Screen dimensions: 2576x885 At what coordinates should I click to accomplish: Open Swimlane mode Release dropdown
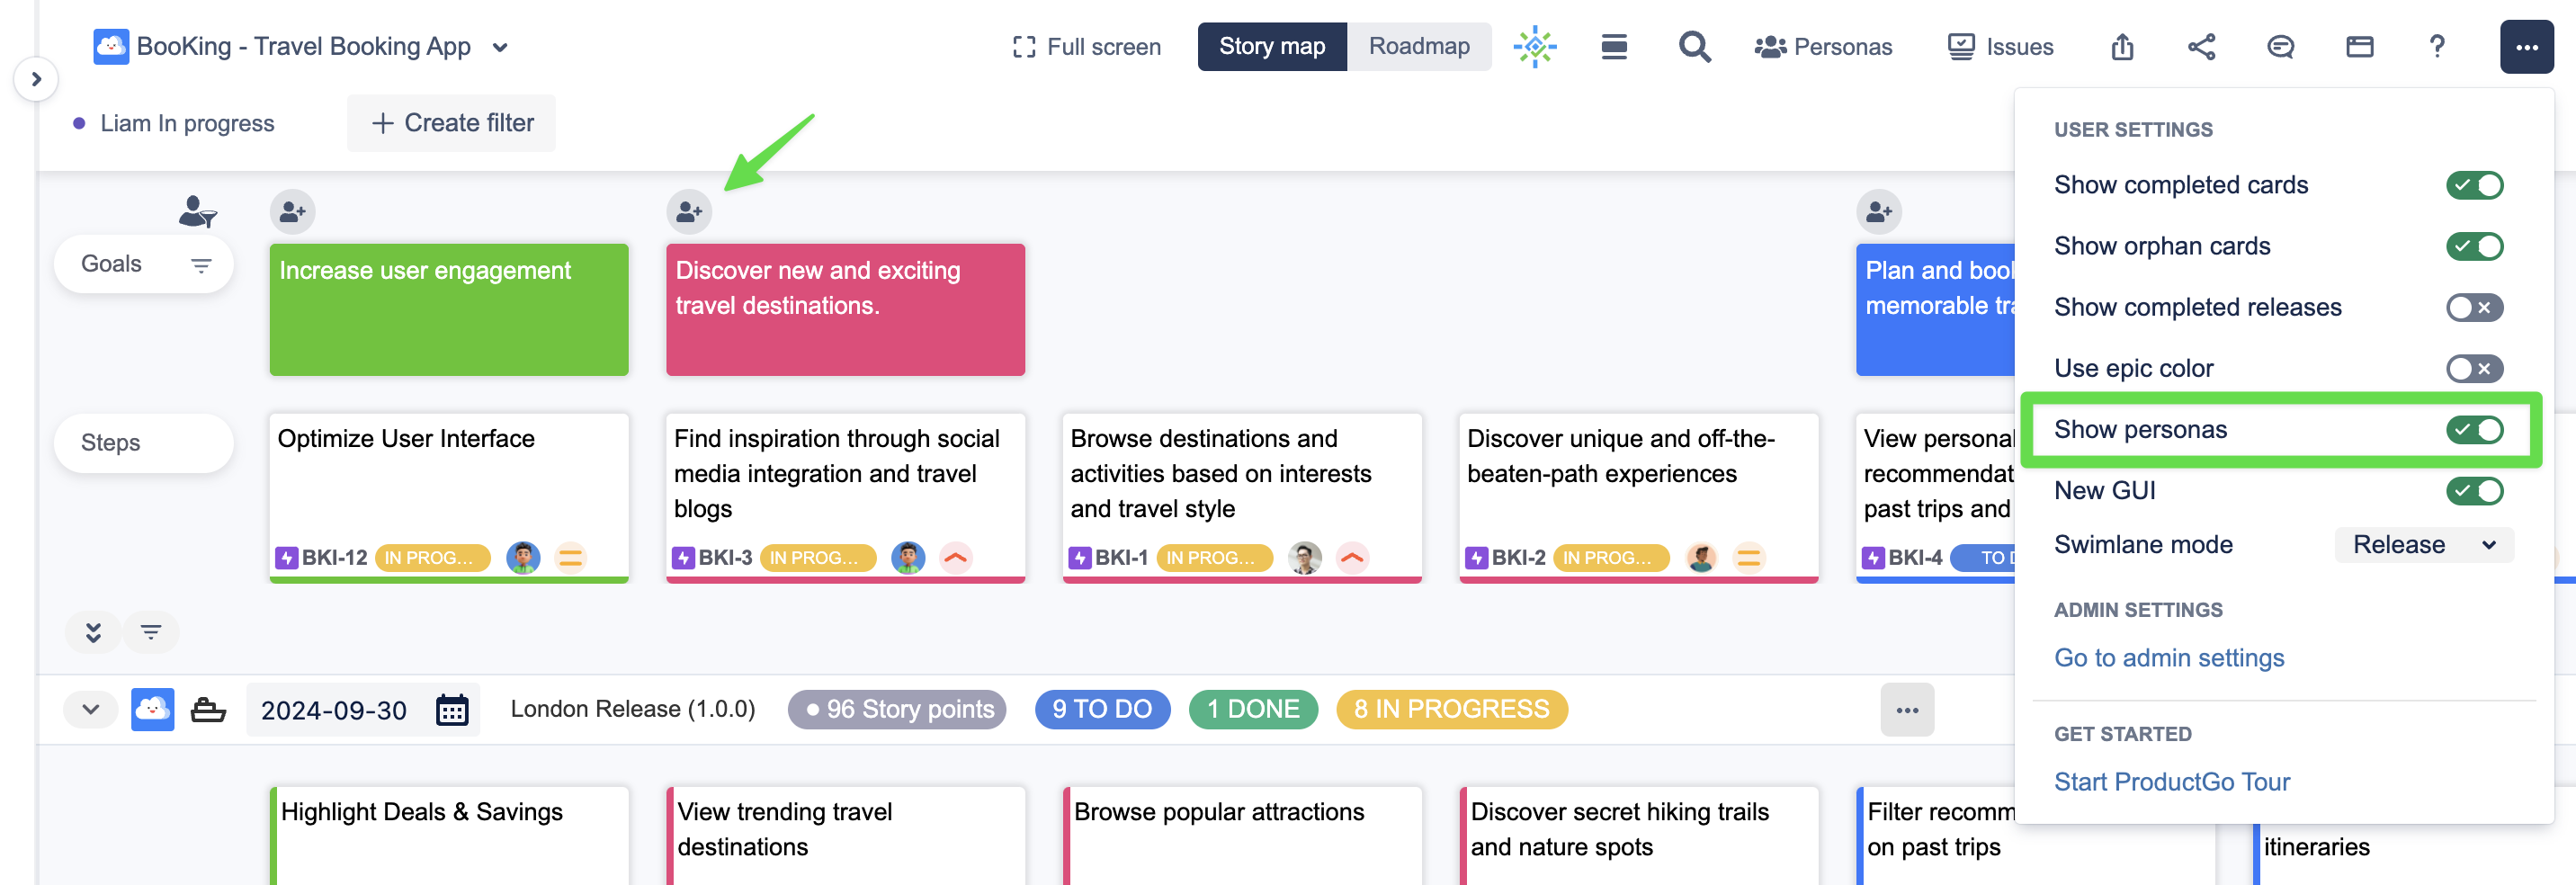pos(2423,545)
